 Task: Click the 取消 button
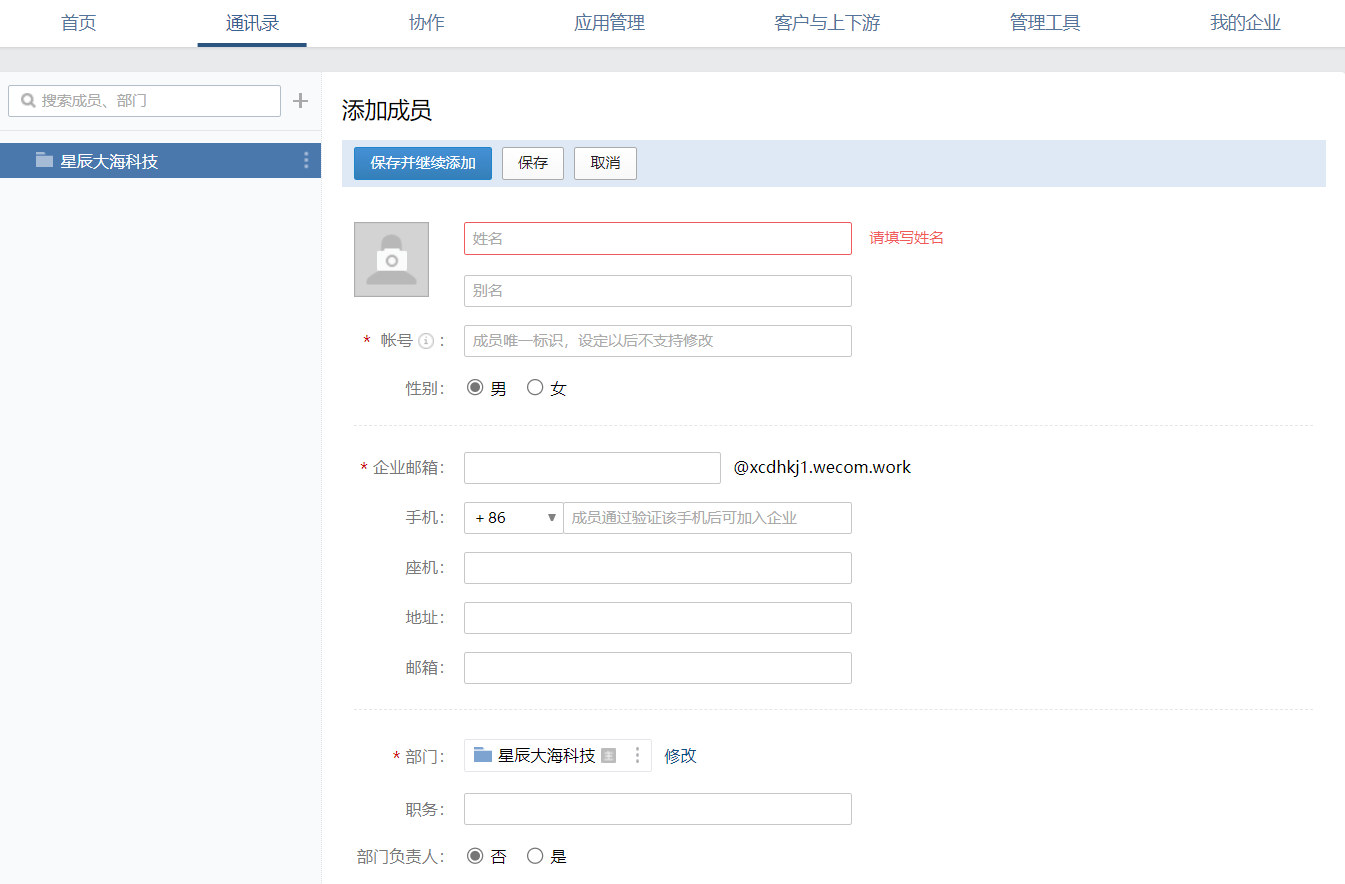605,163
